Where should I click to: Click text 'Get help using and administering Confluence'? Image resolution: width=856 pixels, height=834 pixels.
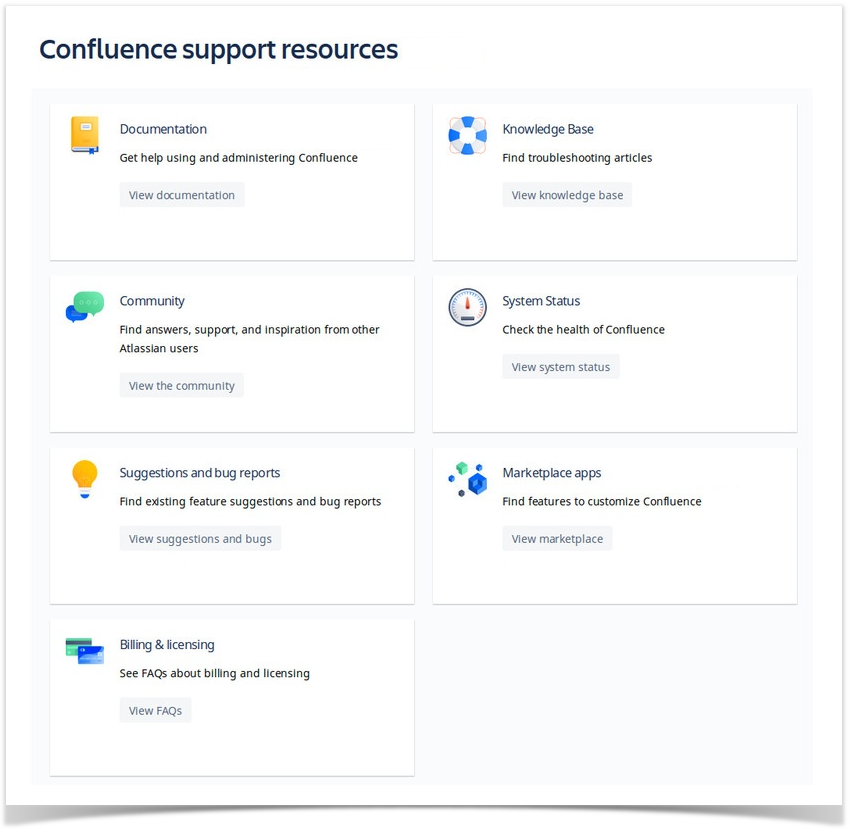[239, 158]
